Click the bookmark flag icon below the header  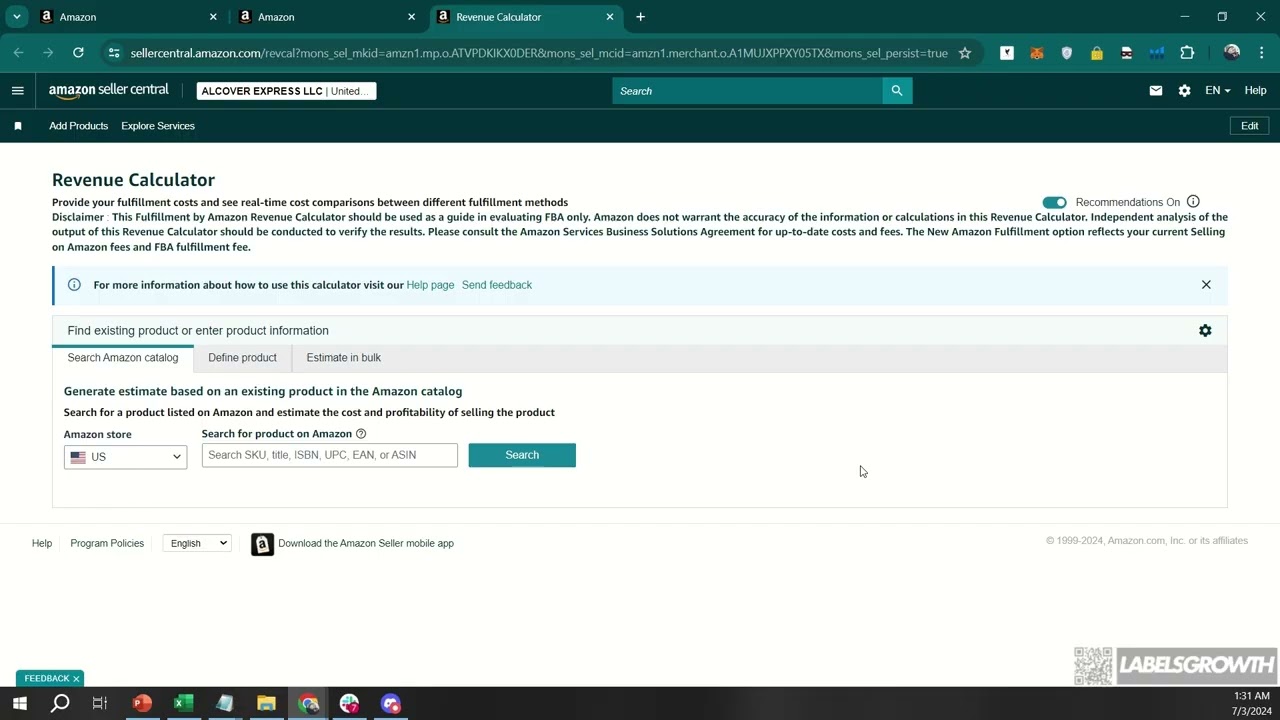(17, 125)
